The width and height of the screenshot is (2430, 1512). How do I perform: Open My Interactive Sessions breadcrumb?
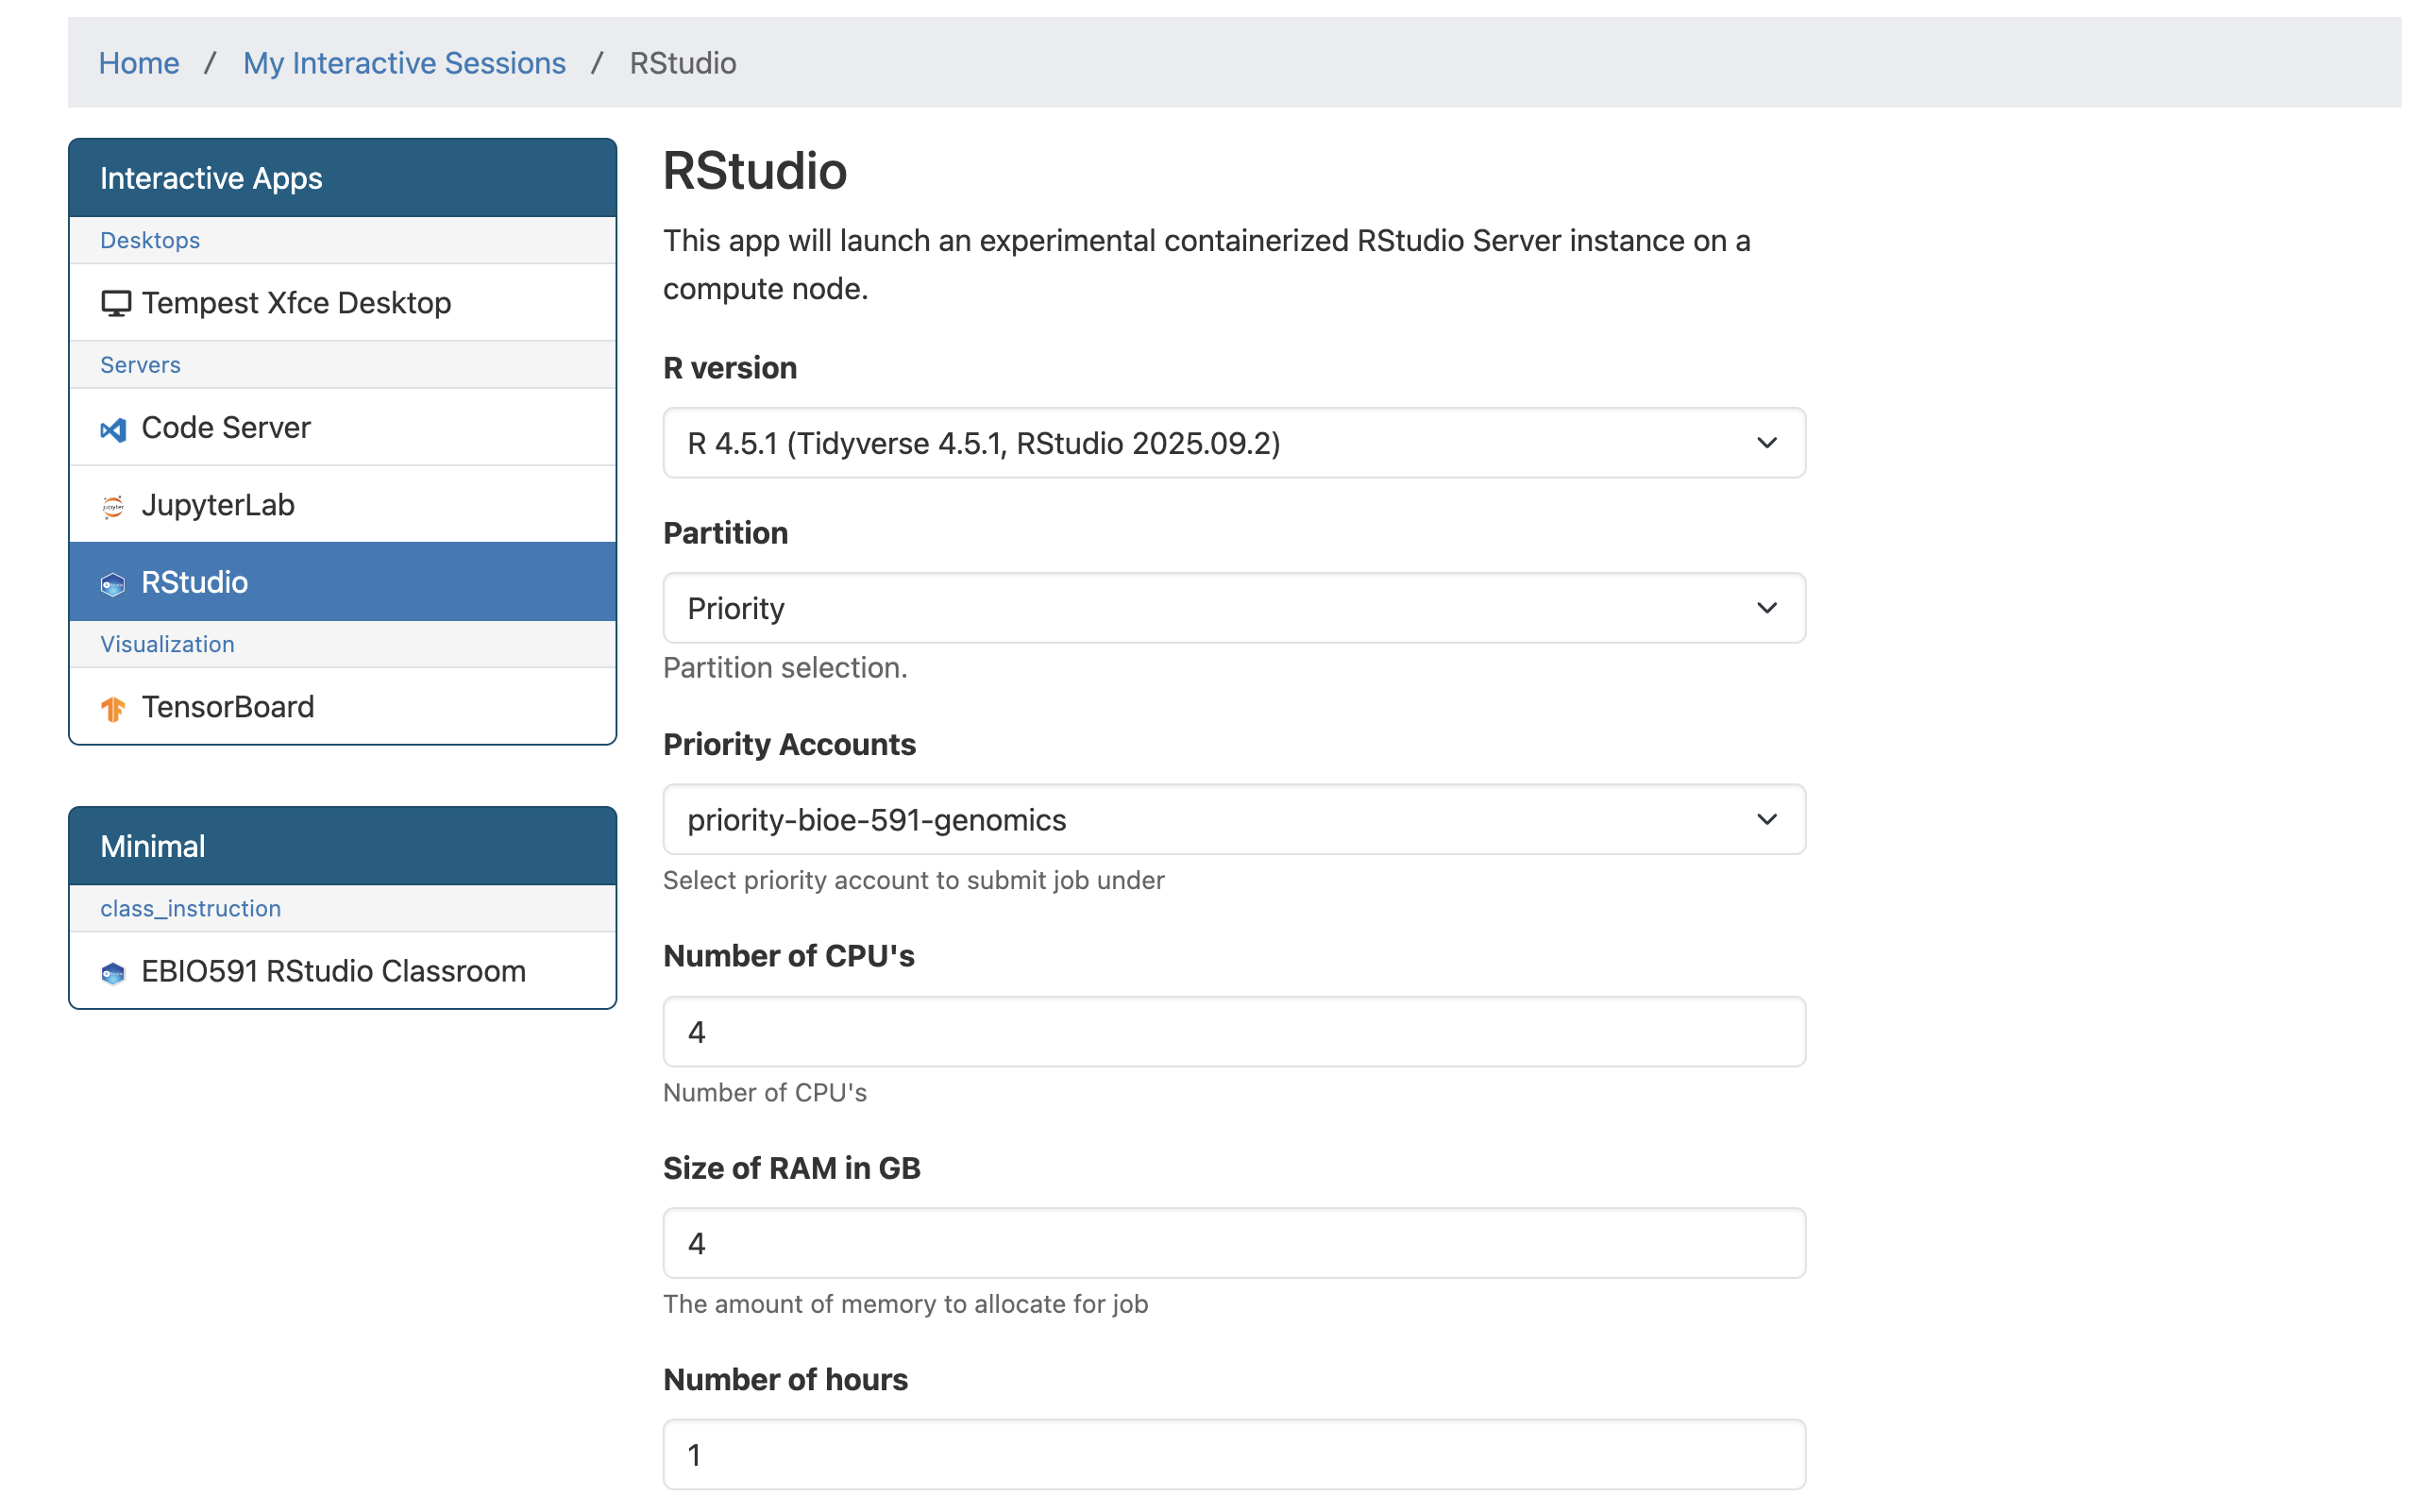pyautogui.click(x=404, y=63)
